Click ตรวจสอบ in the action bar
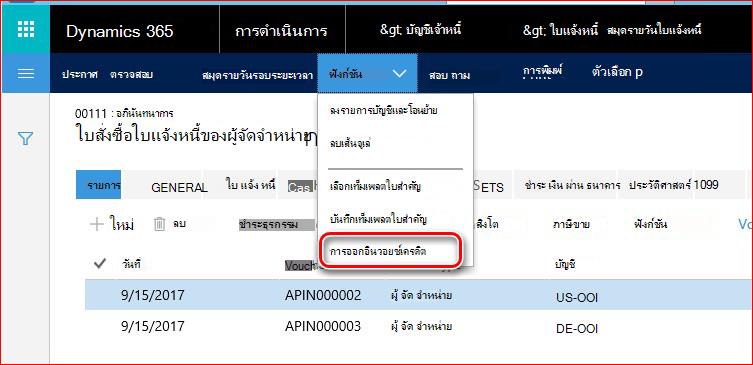 point(132,74)
